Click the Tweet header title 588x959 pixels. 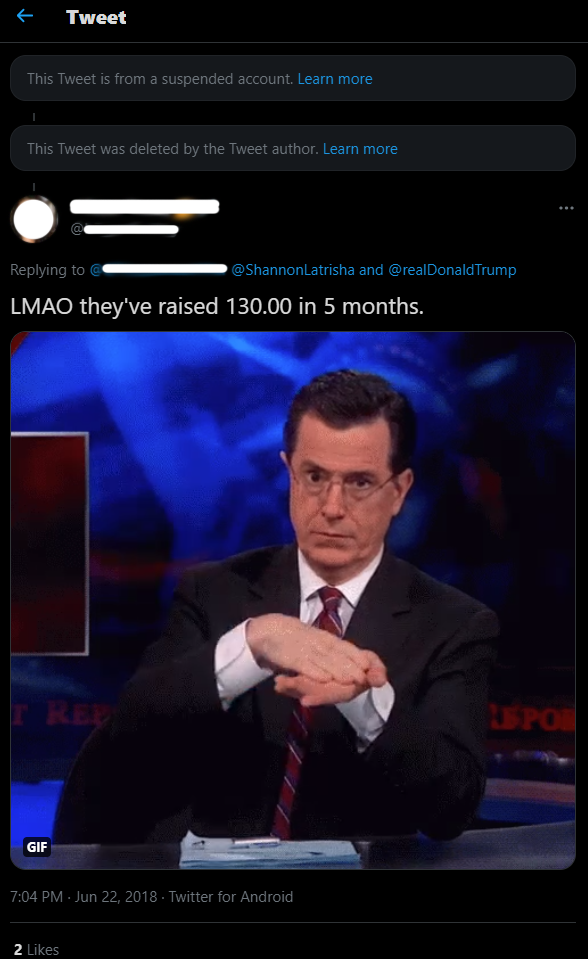point(96,17)
